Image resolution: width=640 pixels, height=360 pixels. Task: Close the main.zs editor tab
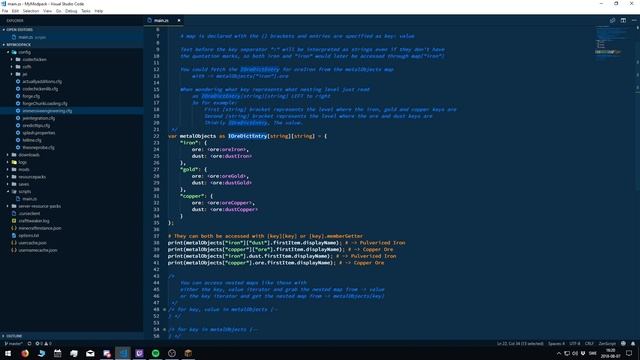click(x=179, y=20)
